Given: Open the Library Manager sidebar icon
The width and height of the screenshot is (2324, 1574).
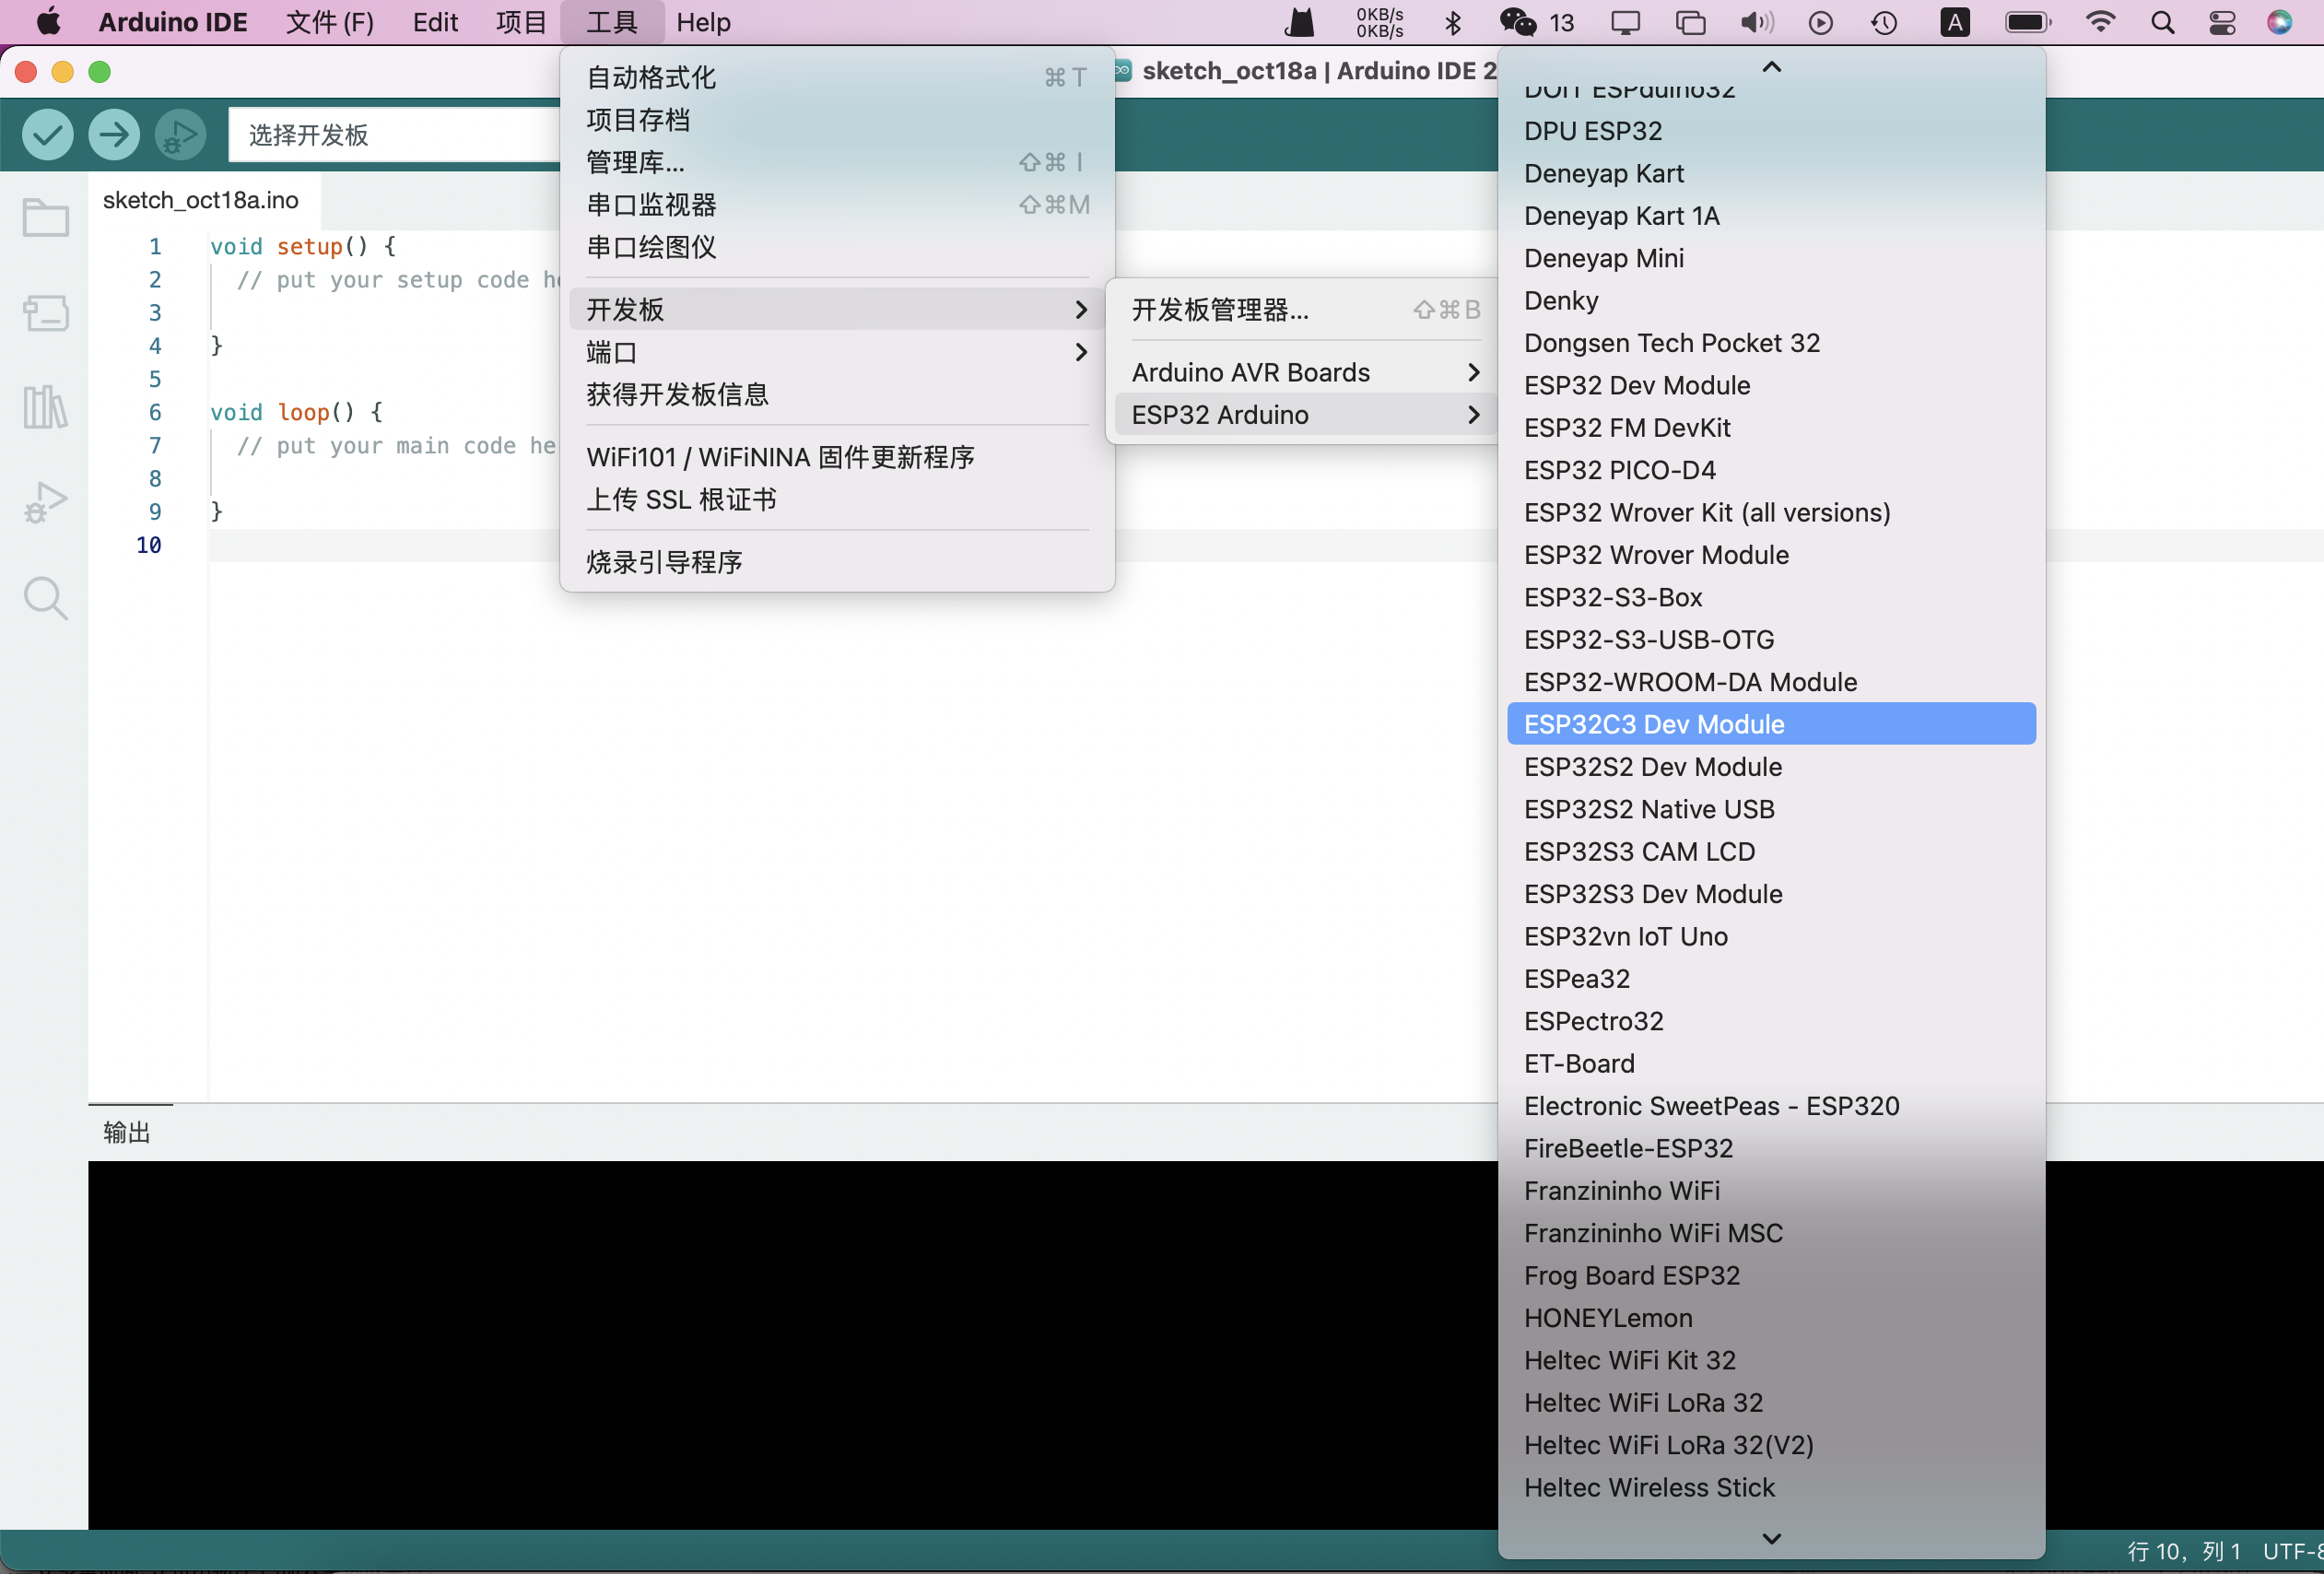Looking at the screenshot, I should click(x=45, y=407).
